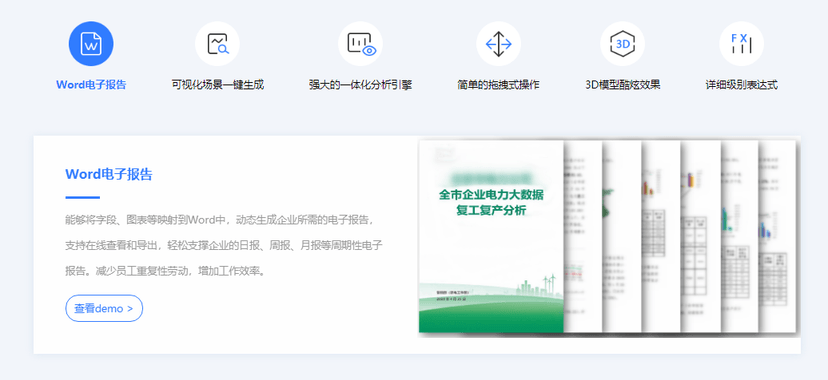The height and width of the screenshot is (380, 828).
Task: Switch to the Word电子报告 tab label
Action: 91,85
